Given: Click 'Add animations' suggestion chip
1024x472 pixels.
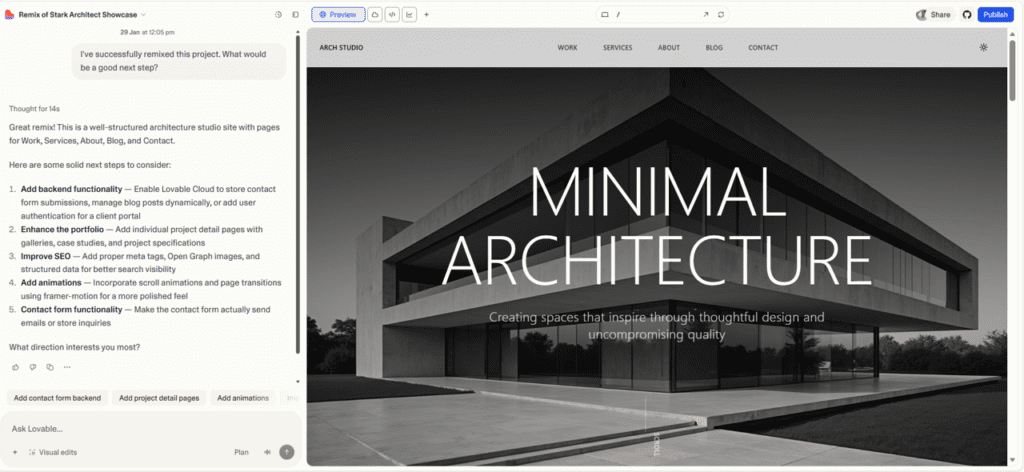Looking at the screenshot, I should point(243,398).
